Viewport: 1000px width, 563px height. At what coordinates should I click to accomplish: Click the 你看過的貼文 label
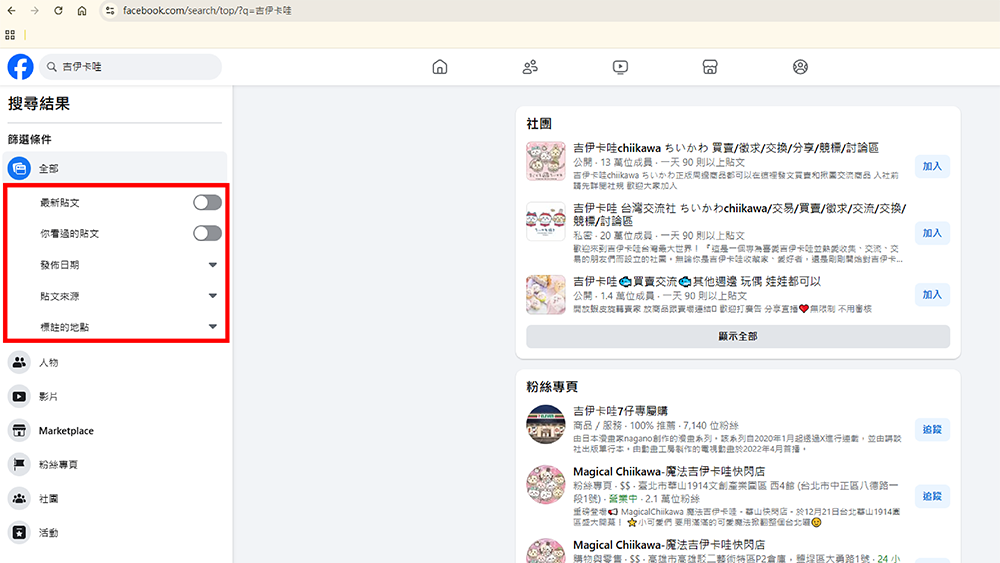click(x=70, y=234)
